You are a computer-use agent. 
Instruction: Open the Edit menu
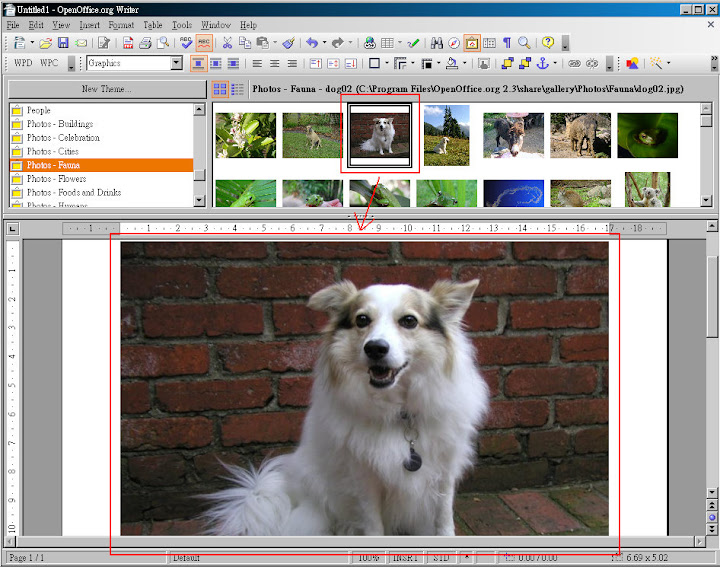(x=36, y=25)
